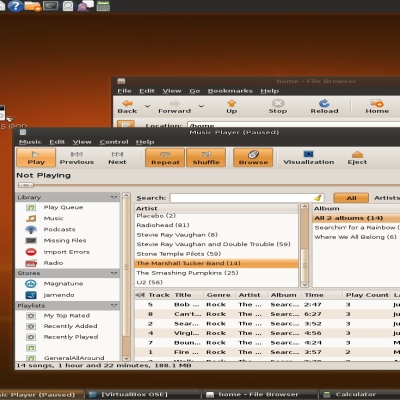Toggle Repeat mode off
This screenshot has height=400, width=400.
(165, 158)
